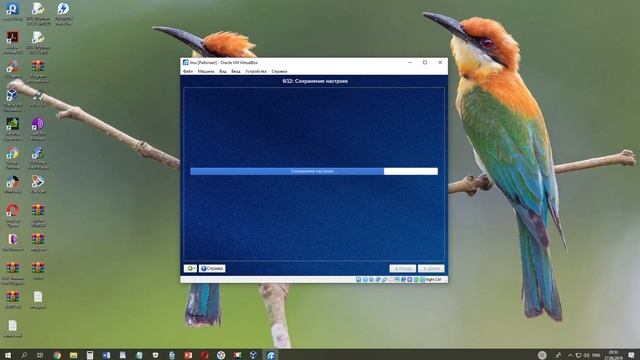Open the blue lightning-bolt desktop icon
The image size is (640, 360).
pyautogui.click(x=63, y=13)
